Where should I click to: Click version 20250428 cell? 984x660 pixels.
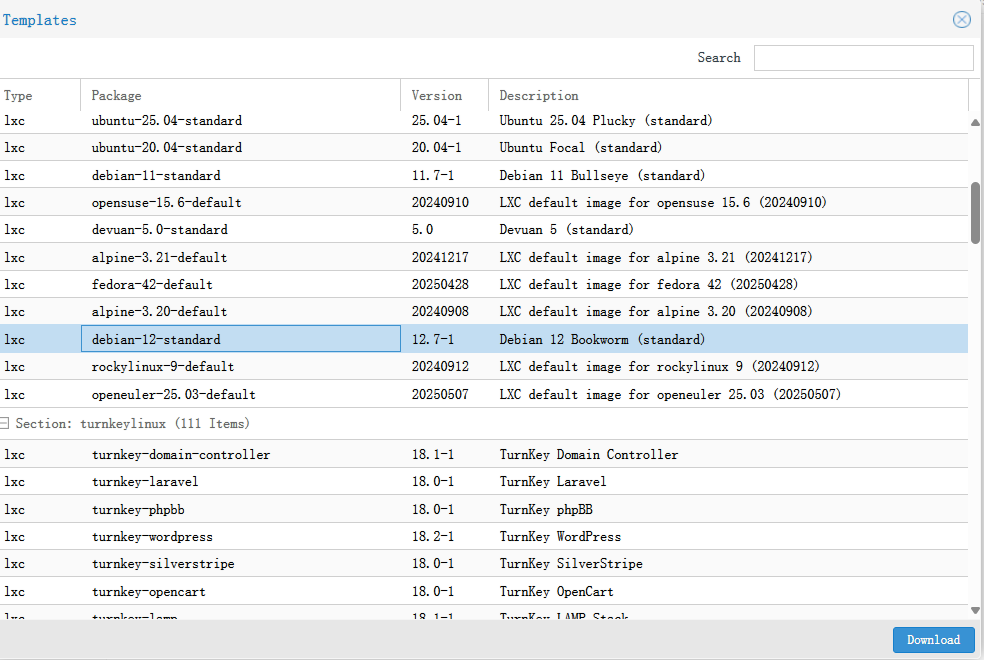coord(440,285)
